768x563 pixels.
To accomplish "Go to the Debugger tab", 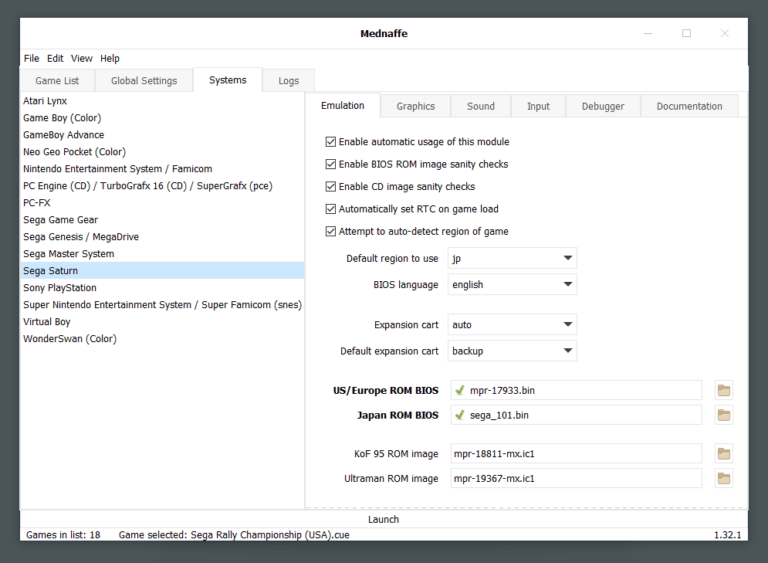I will point(602,106).
